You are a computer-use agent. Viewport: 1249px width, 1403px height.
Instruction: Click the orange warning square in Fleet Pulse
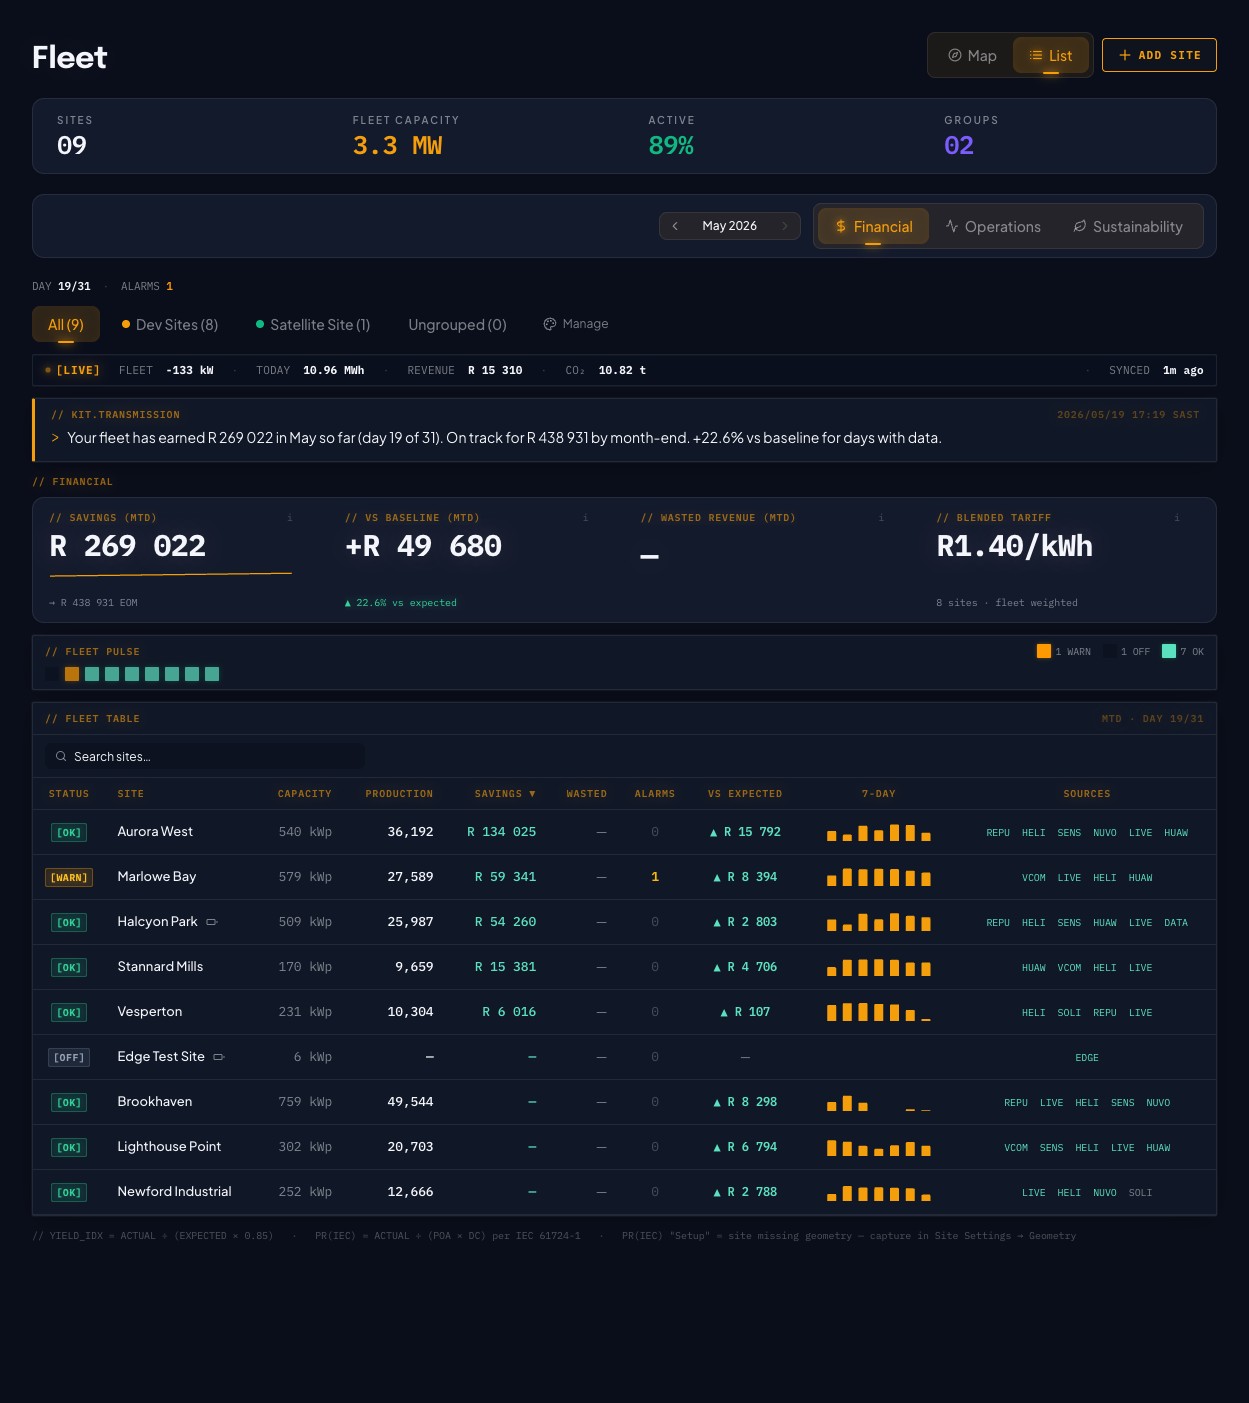pos(72,674)
